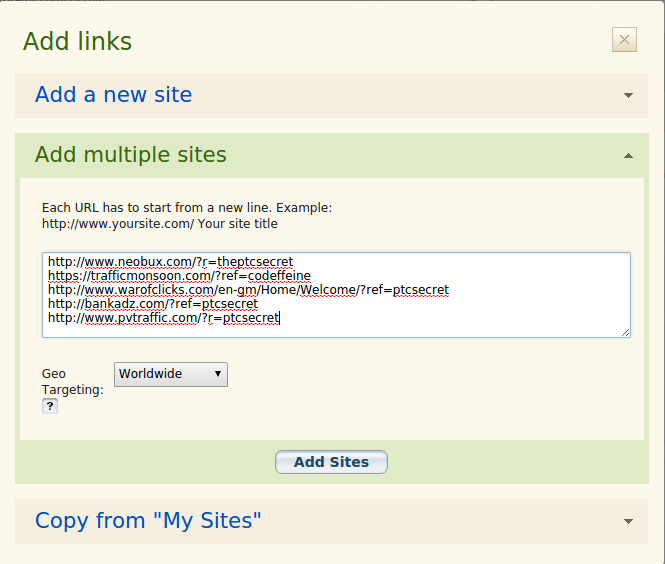
Task: Click inside the URL list text area
Action: (x=336, y=295)
